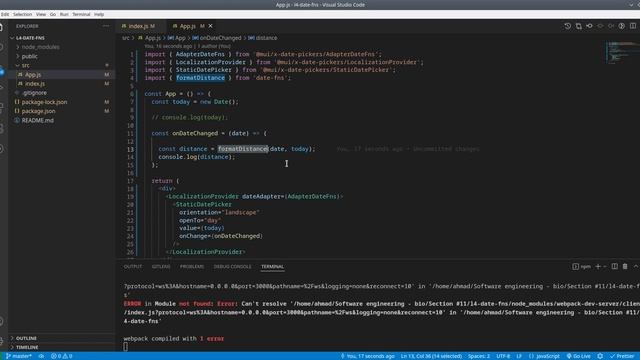Open the Selection menu

click(22, 14)
